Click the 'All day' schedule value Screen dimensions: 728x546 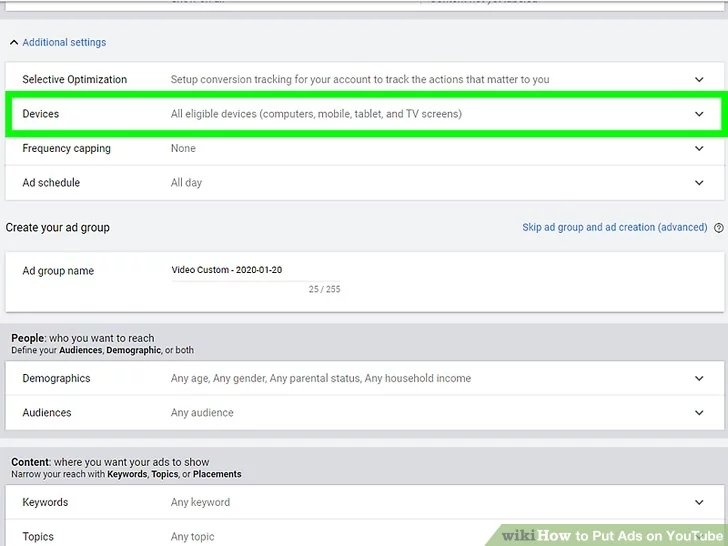[x=186, y=183]
